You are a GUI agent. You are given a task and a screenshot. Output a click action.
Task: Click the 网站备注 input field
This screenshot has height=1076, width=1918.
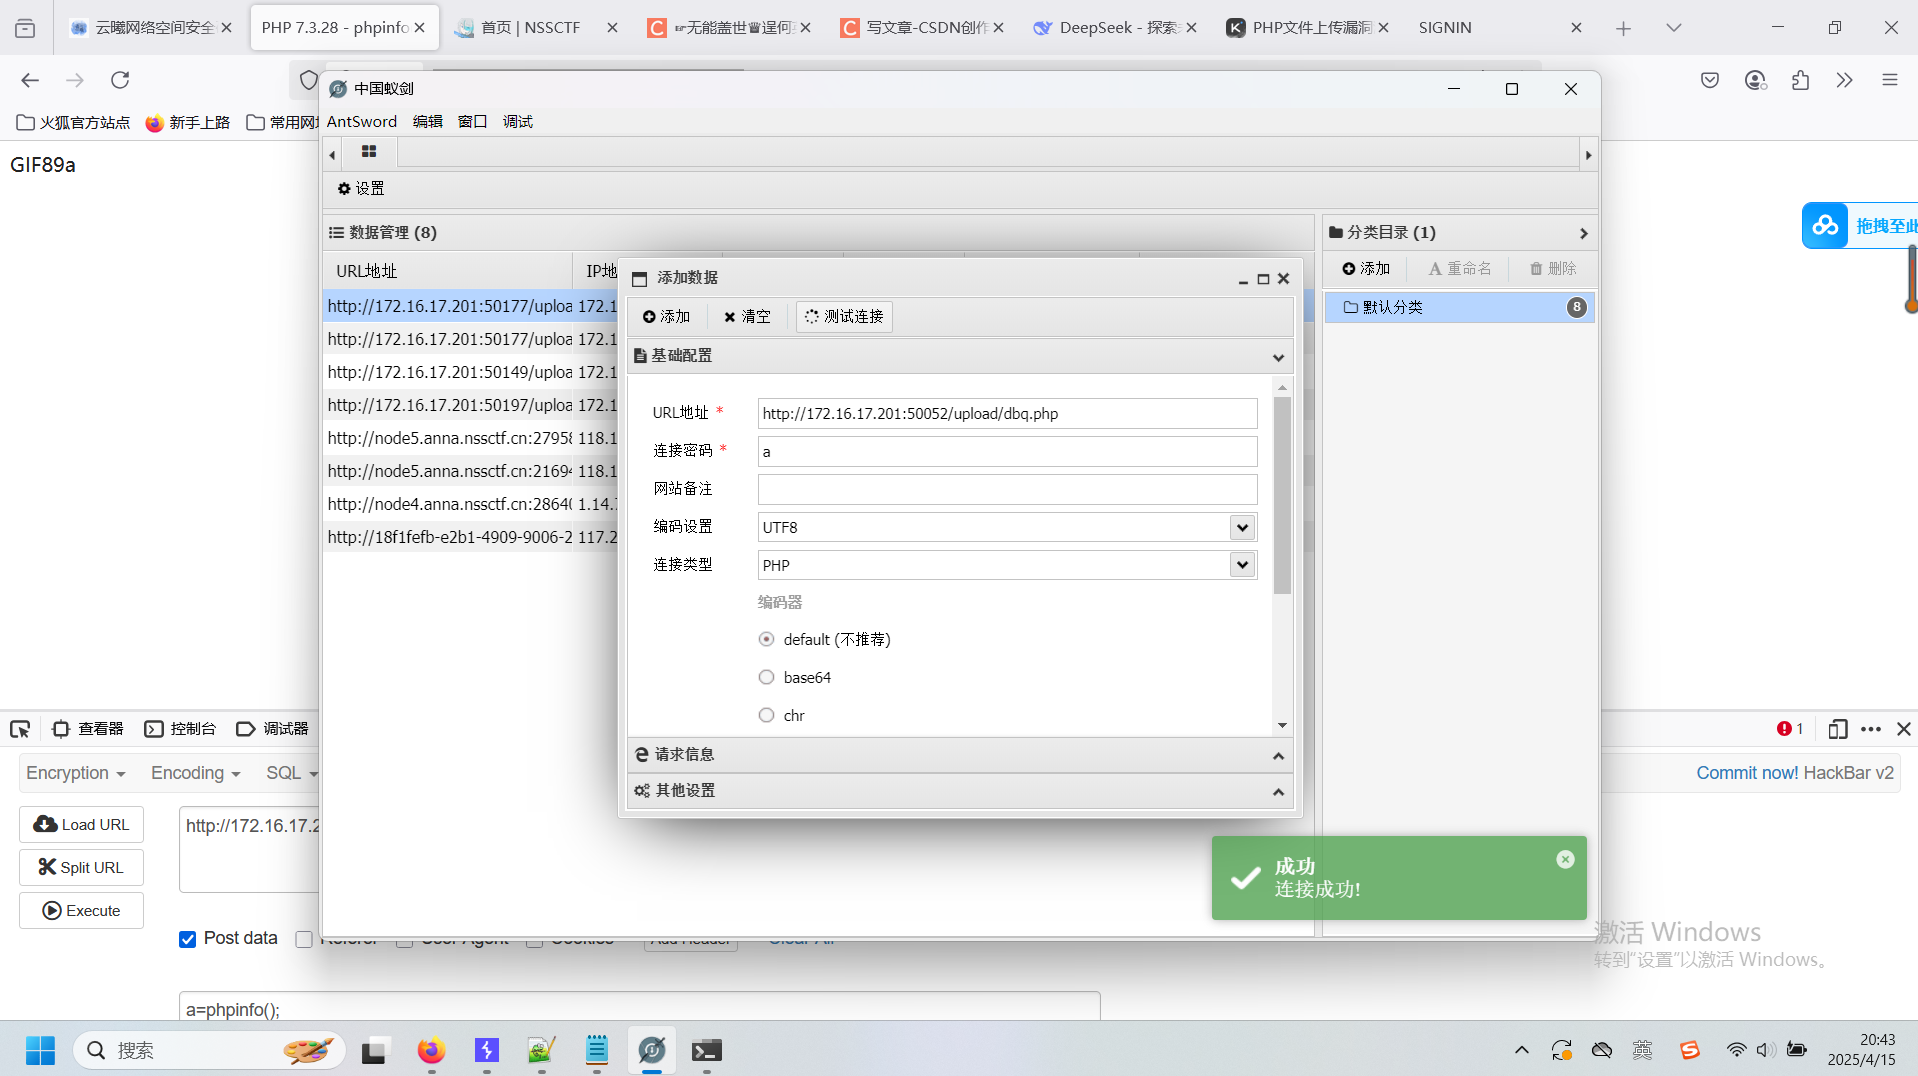click(x=1007, y=490)
